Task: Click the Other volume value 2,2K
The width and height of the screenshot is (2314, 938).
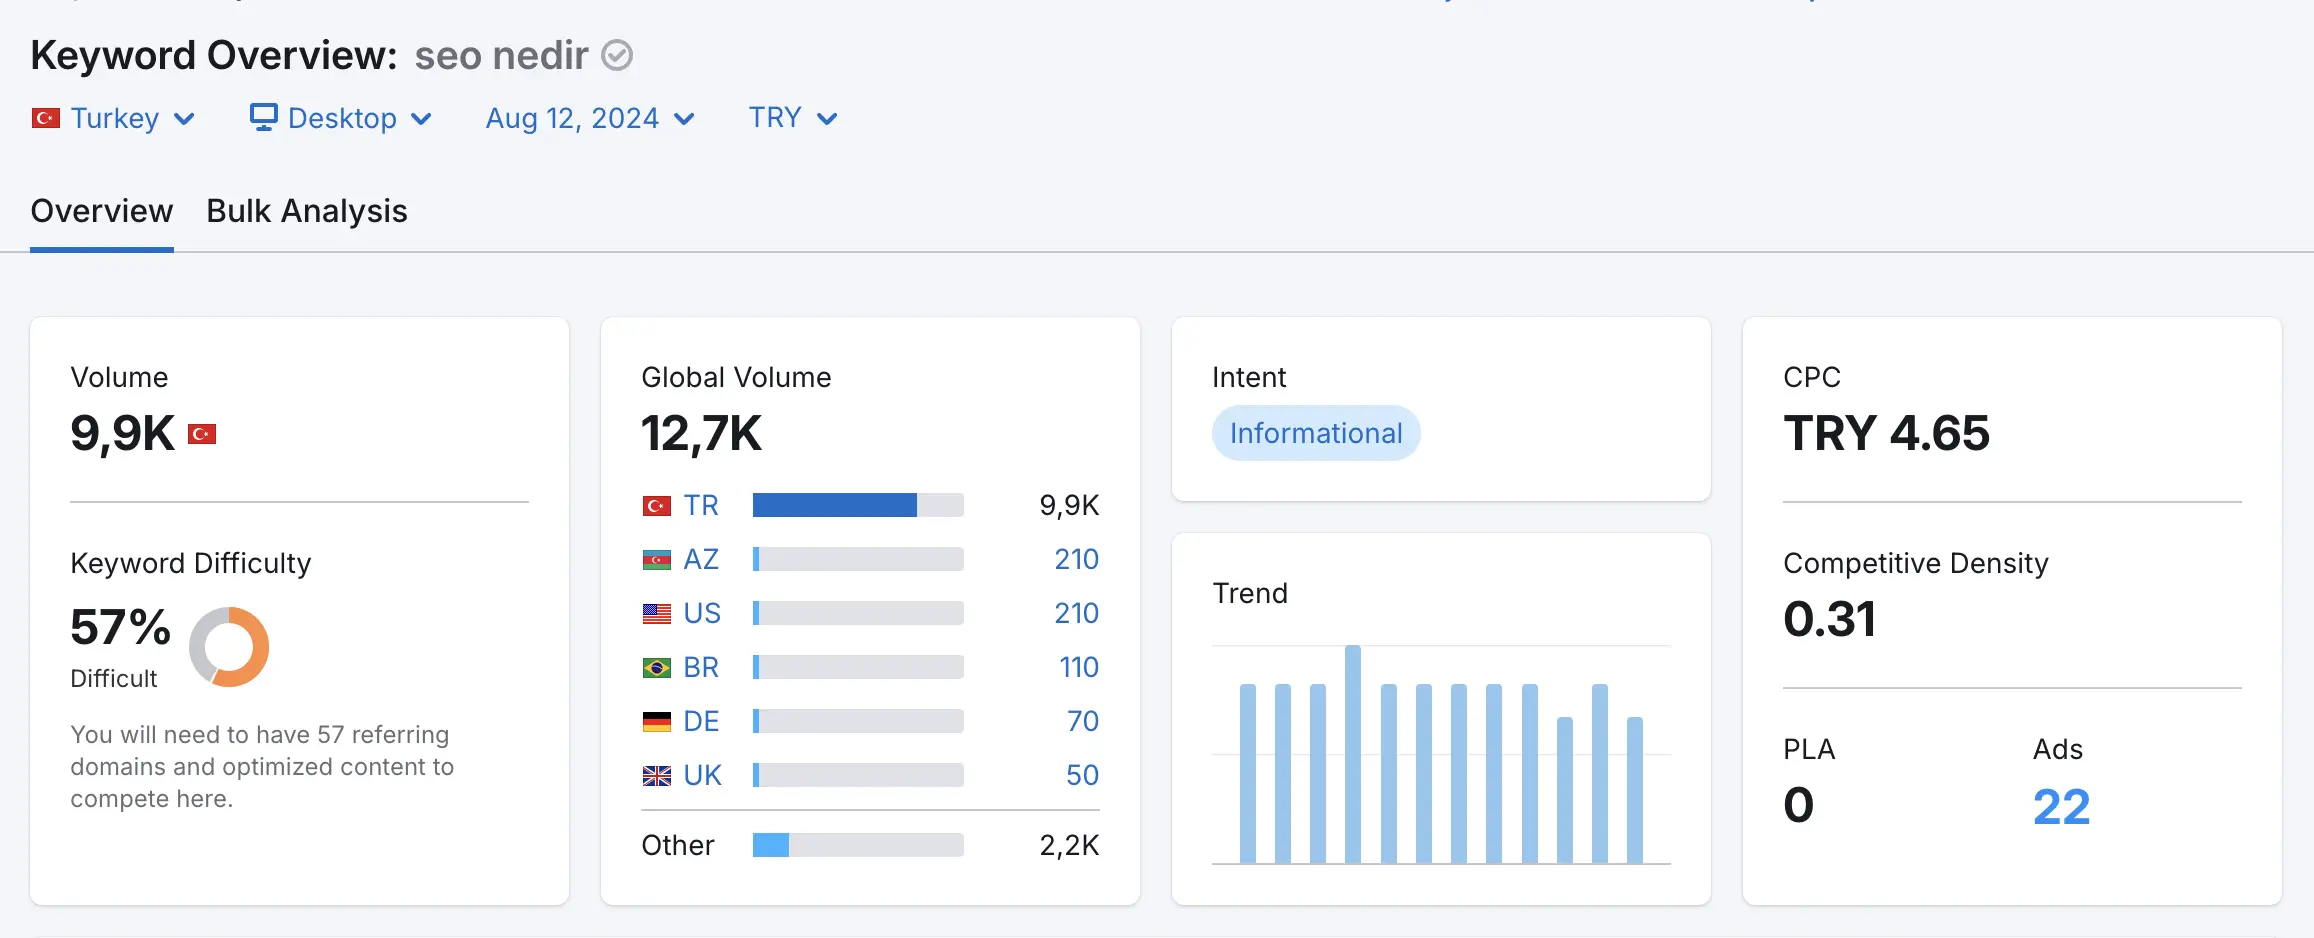Action: click(1069, 846)
